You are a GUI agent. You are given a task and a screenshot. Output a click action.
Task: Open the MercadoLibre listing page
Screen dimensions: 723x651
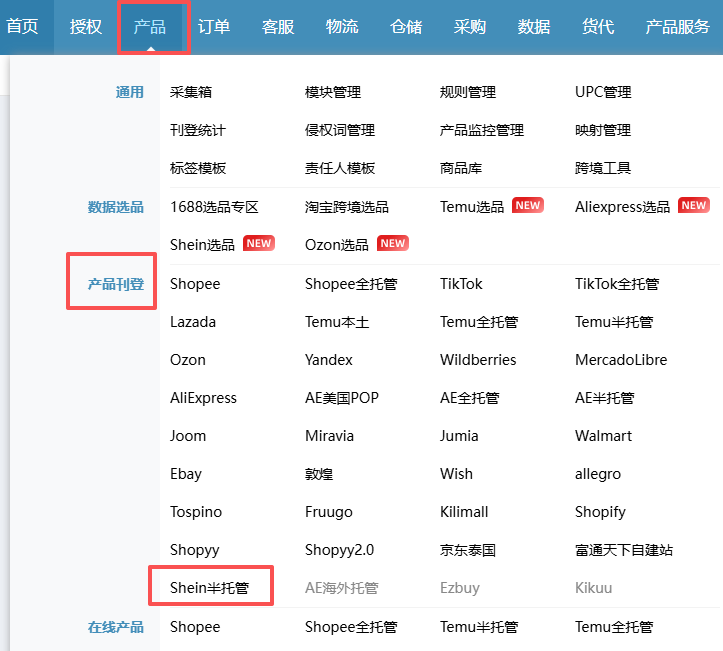621,360
